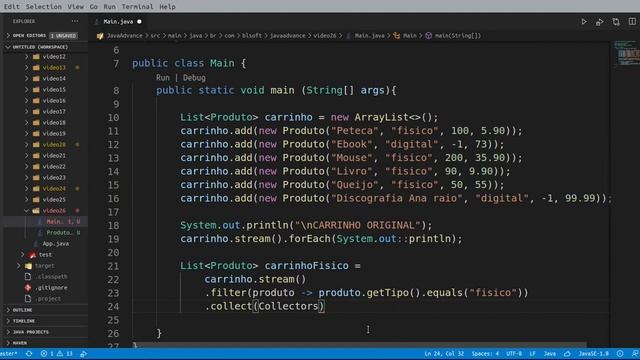Click Ln 24, Col 32 in status bar
This screenshot has width=640, height=360.
coord(444,354)
